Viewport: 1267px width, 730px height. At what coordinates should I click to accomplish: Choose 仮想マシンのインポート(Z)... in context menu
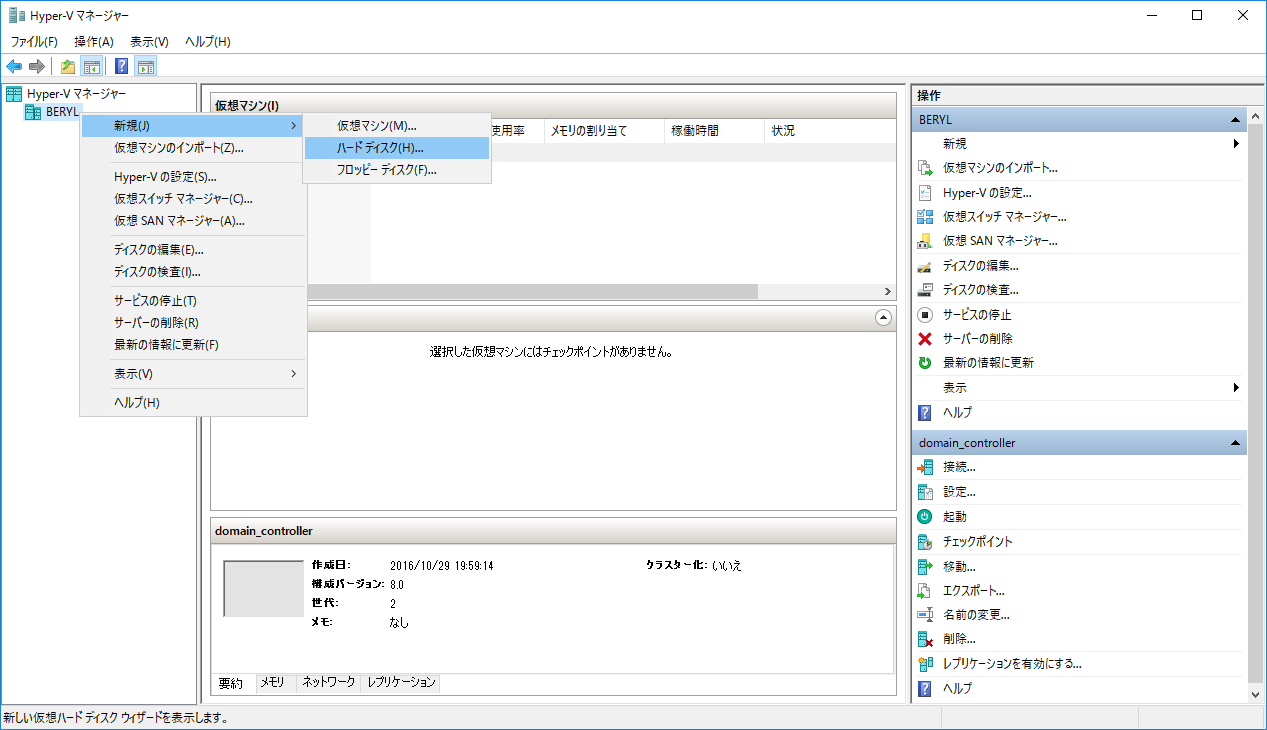tap(193, 148)
